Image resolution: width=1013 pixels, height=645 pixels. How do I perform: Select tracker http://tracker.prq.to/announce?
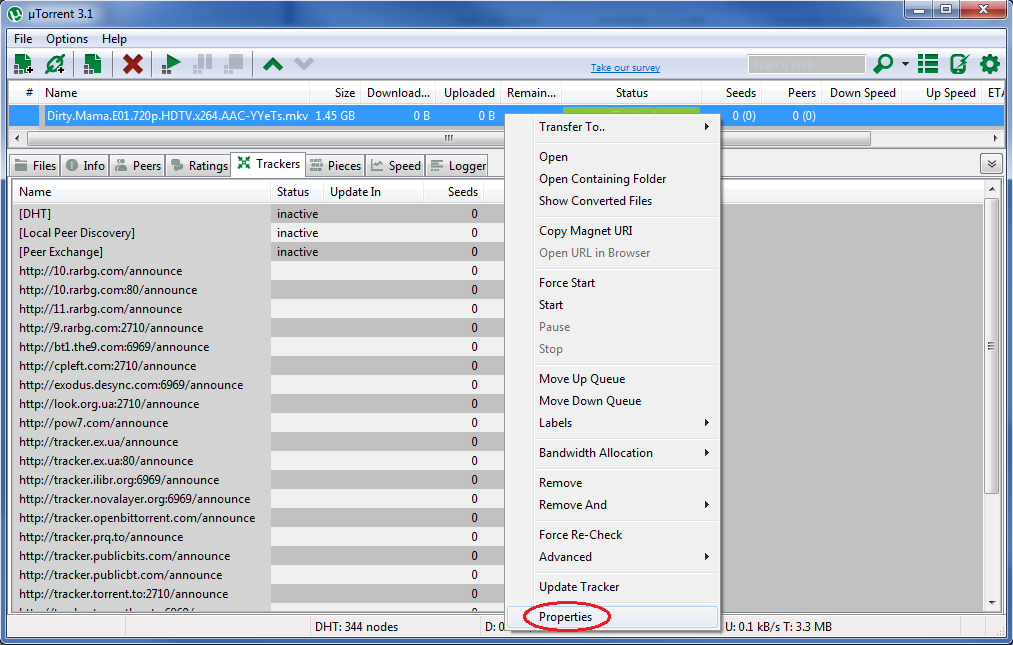(x=258, y=536)
